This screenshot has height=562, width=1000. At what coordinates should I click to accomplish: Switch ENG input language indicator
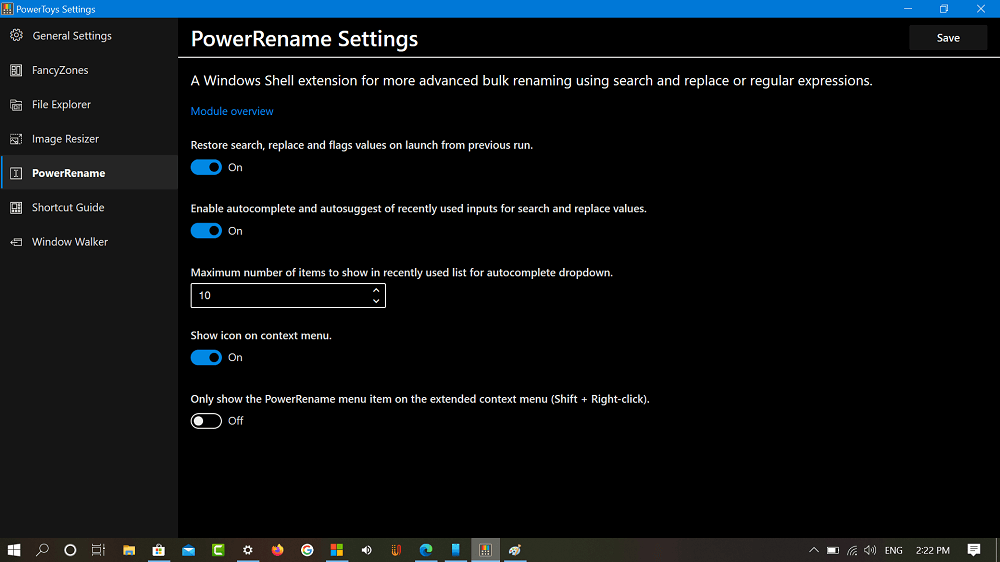pyautogui.click(x=893, y=550)
